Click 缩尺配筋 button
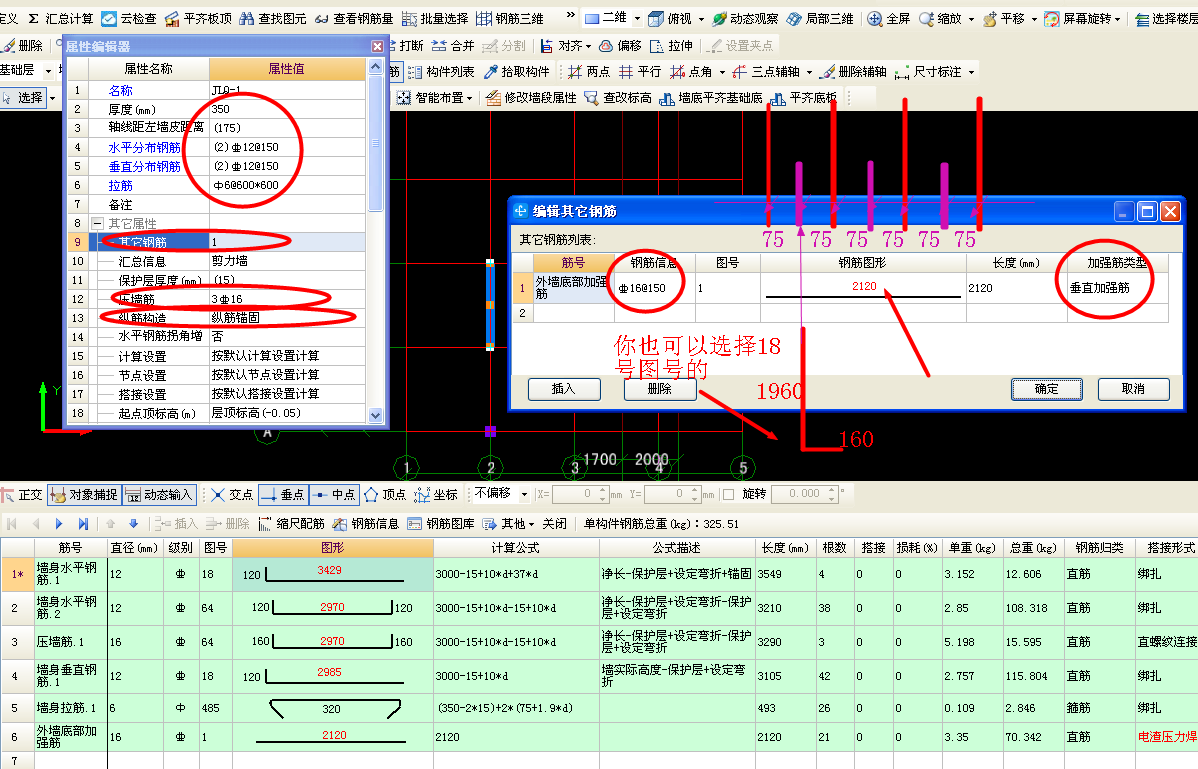The image size is (1198, 769). coord(292,524)
